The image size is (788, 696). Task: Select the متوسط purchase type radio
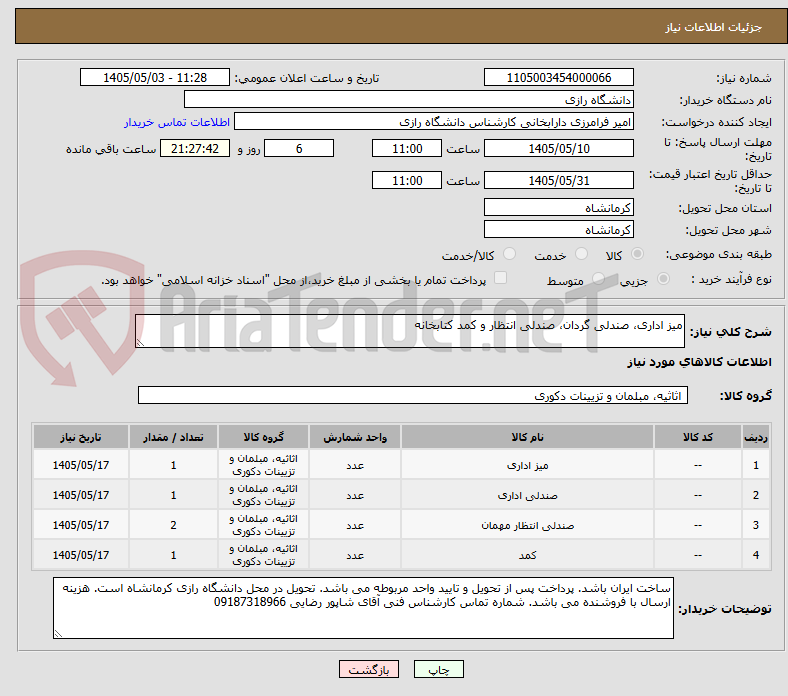pos(598,278)
